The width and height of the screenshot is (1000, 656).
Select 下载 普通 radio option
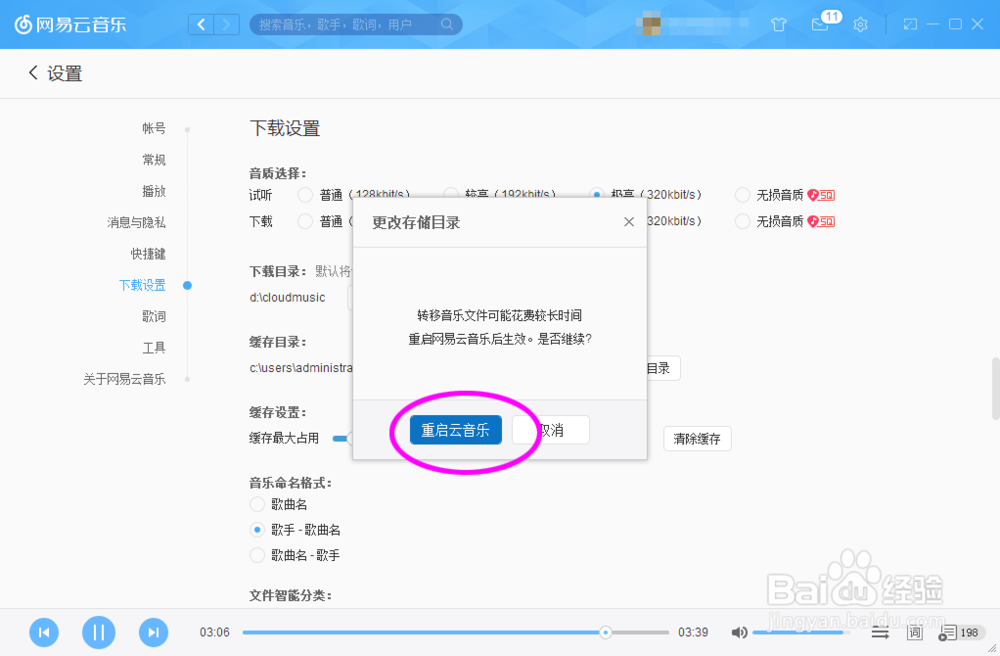click(x=305, y=221)
